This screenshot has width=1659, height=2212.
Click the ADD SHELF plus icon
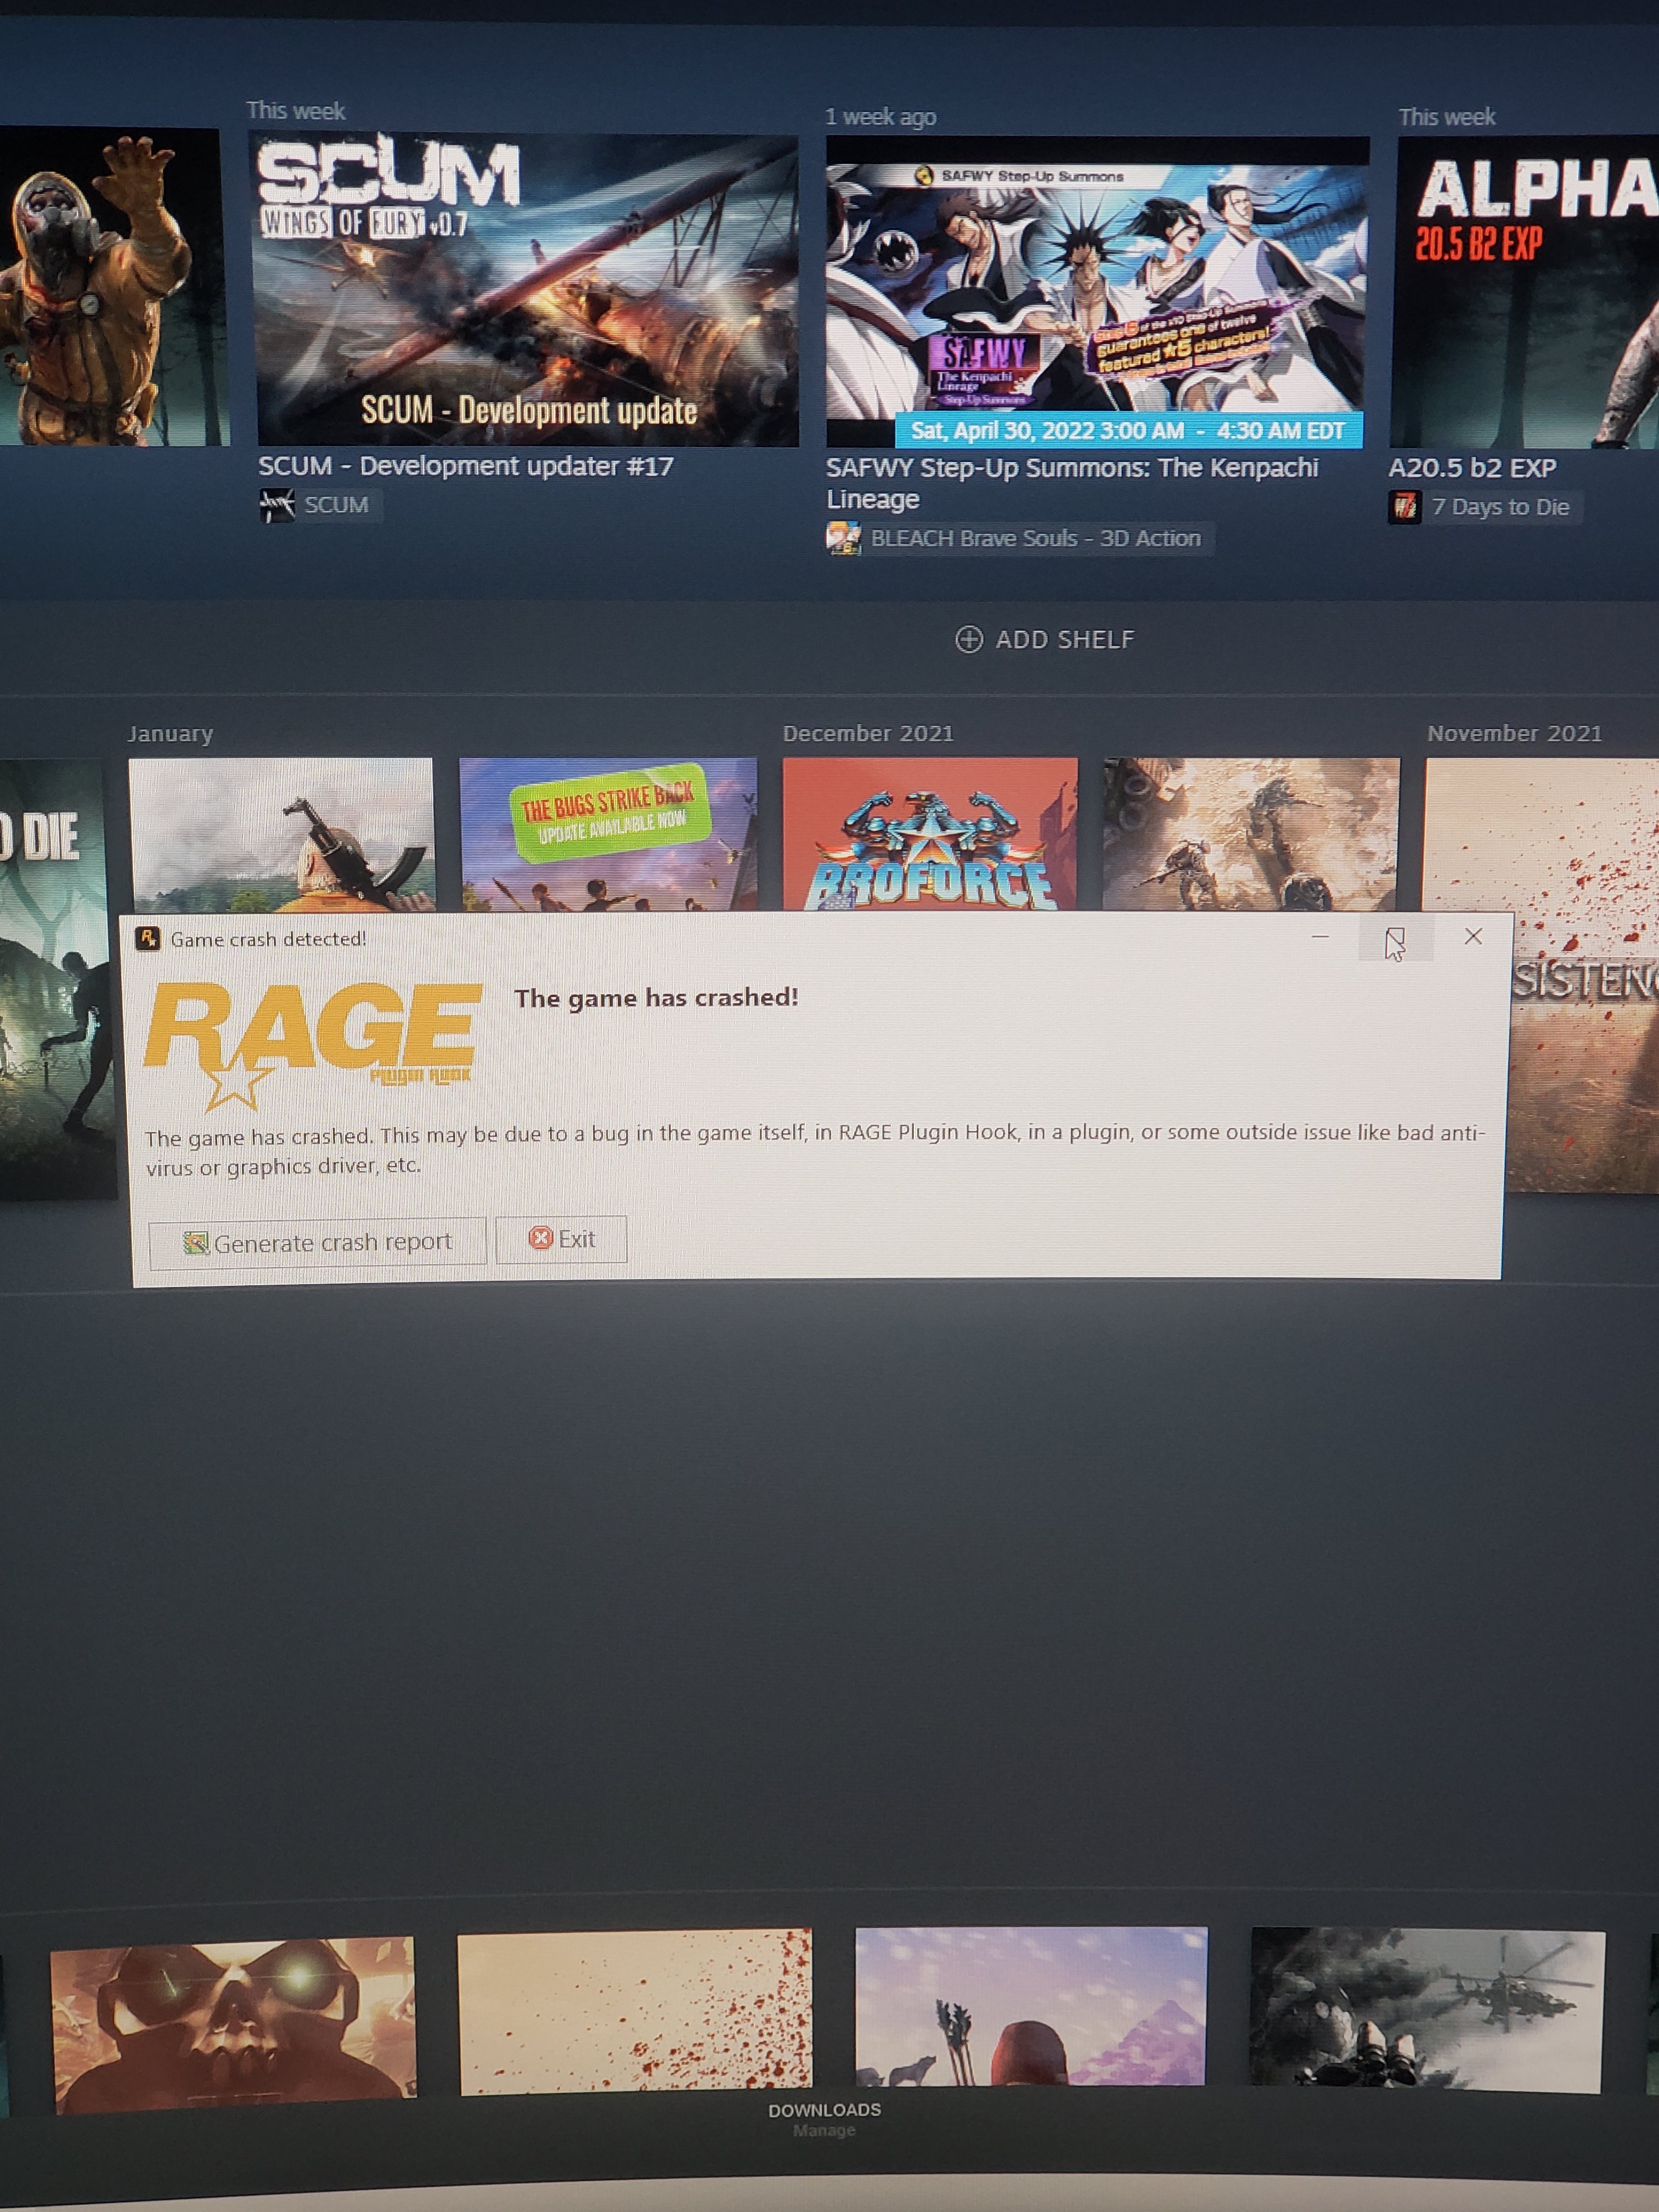968,639
